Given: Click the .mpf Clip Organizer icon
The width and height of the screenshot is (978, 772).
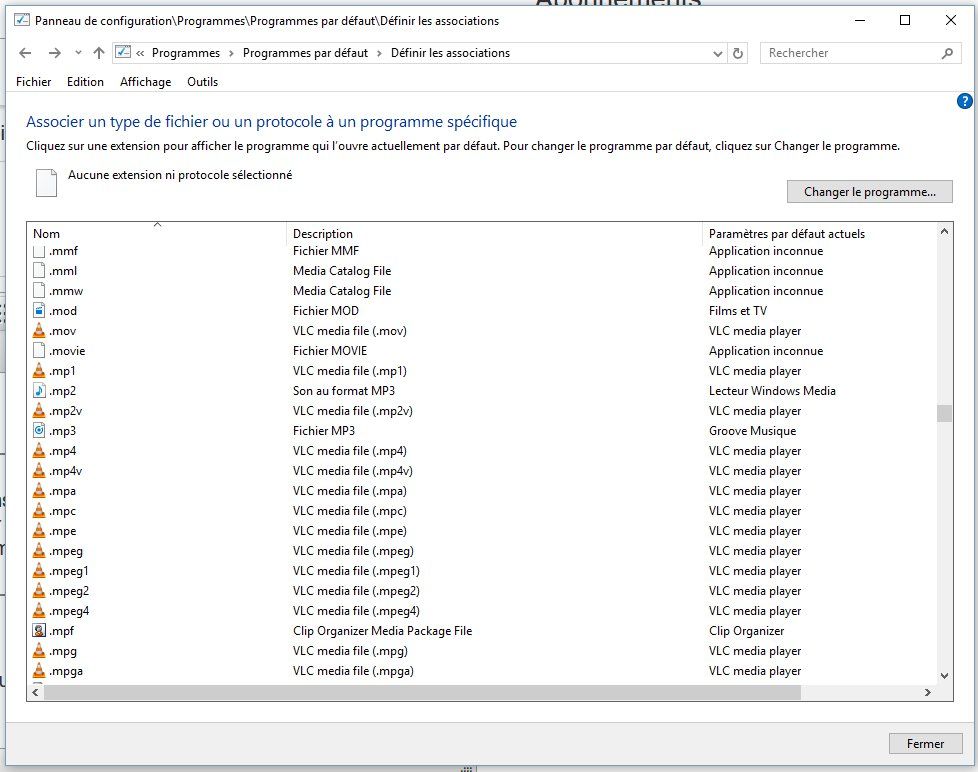Looking at the screenshot, I should [39, 631].
